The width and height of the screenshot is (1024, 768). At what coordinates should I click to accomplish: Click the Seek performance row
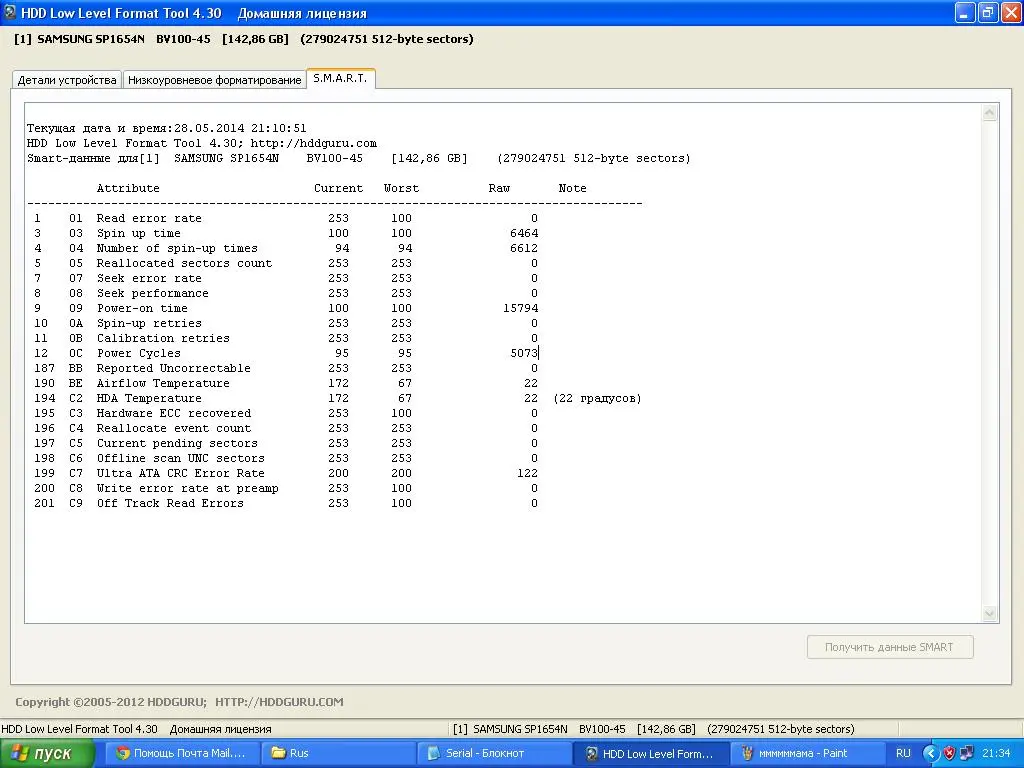tap(286, 293)
